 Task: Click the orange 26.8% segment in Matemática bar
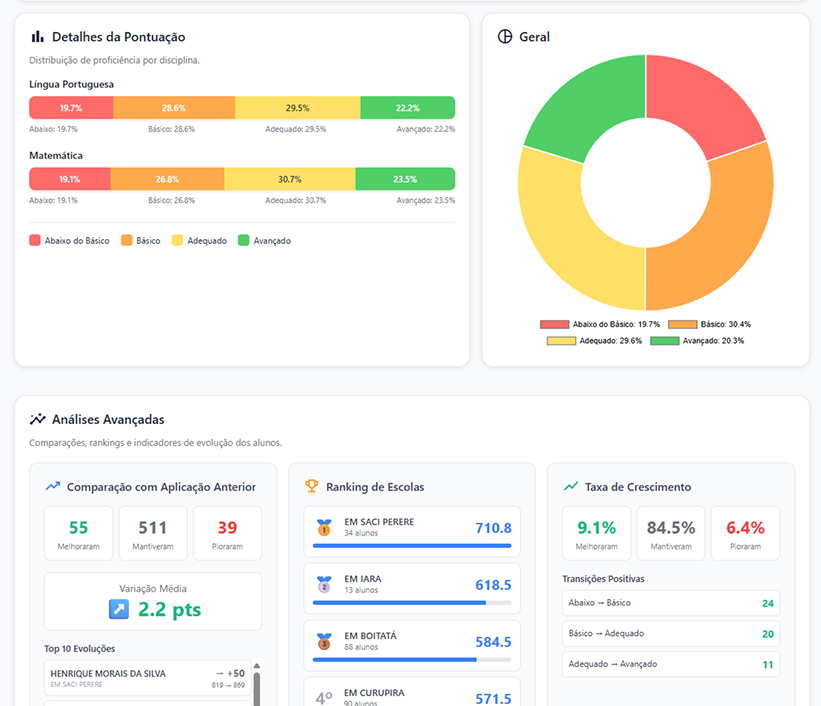coord(168,179)
